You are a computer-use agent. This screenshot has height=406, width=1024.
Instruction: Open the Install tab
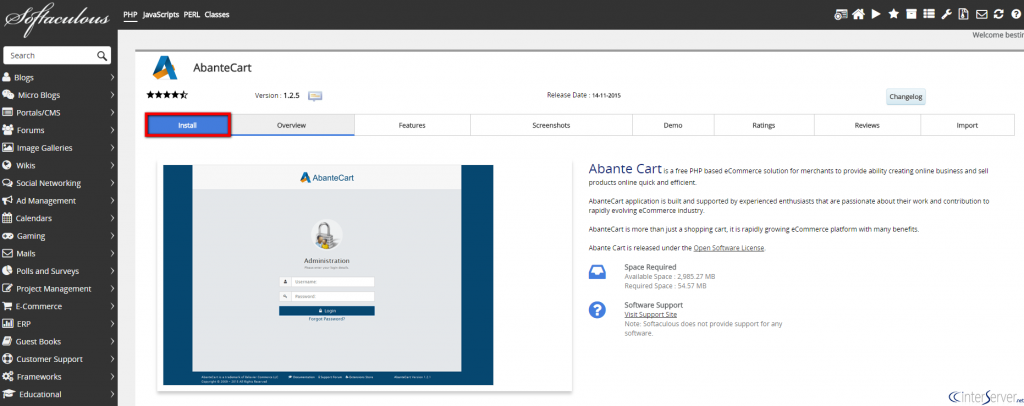point(187,125)
